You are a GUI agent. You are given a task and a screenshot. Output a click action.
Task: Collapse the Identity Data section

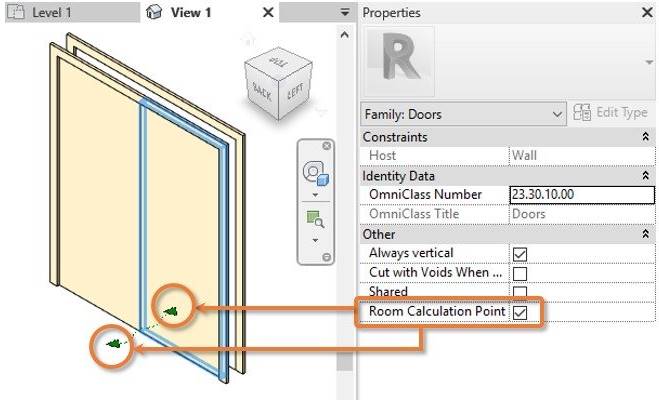pyautogui.click(x=646, y=176)
